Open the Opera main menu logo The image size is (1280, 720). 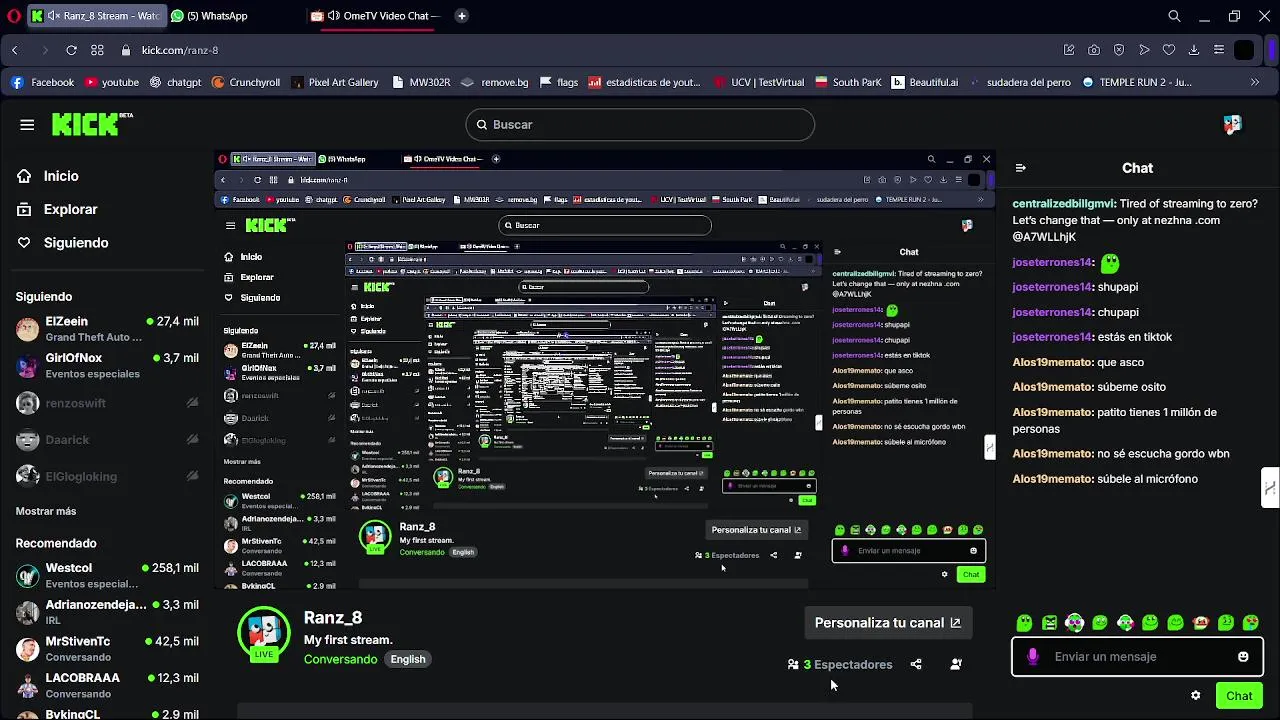[14, 16]
